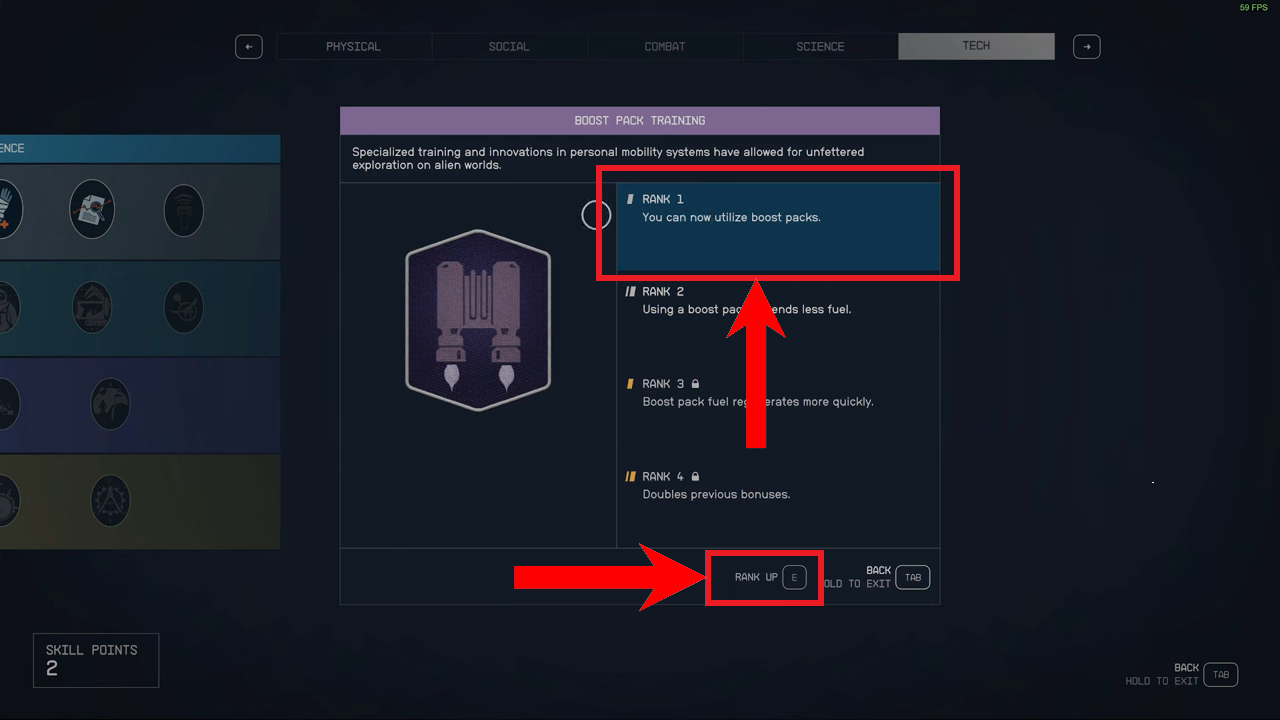The width and height of the screenshot is (1280, 720).
Task: Select the locked Rank 3 entry
Action: 778,411
